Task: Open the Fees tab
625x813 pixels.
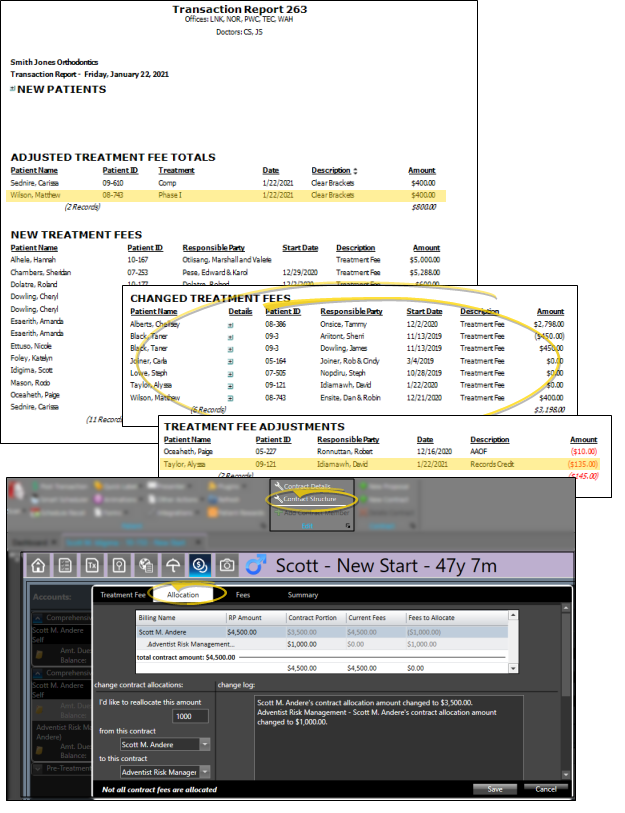Action: 243,595
